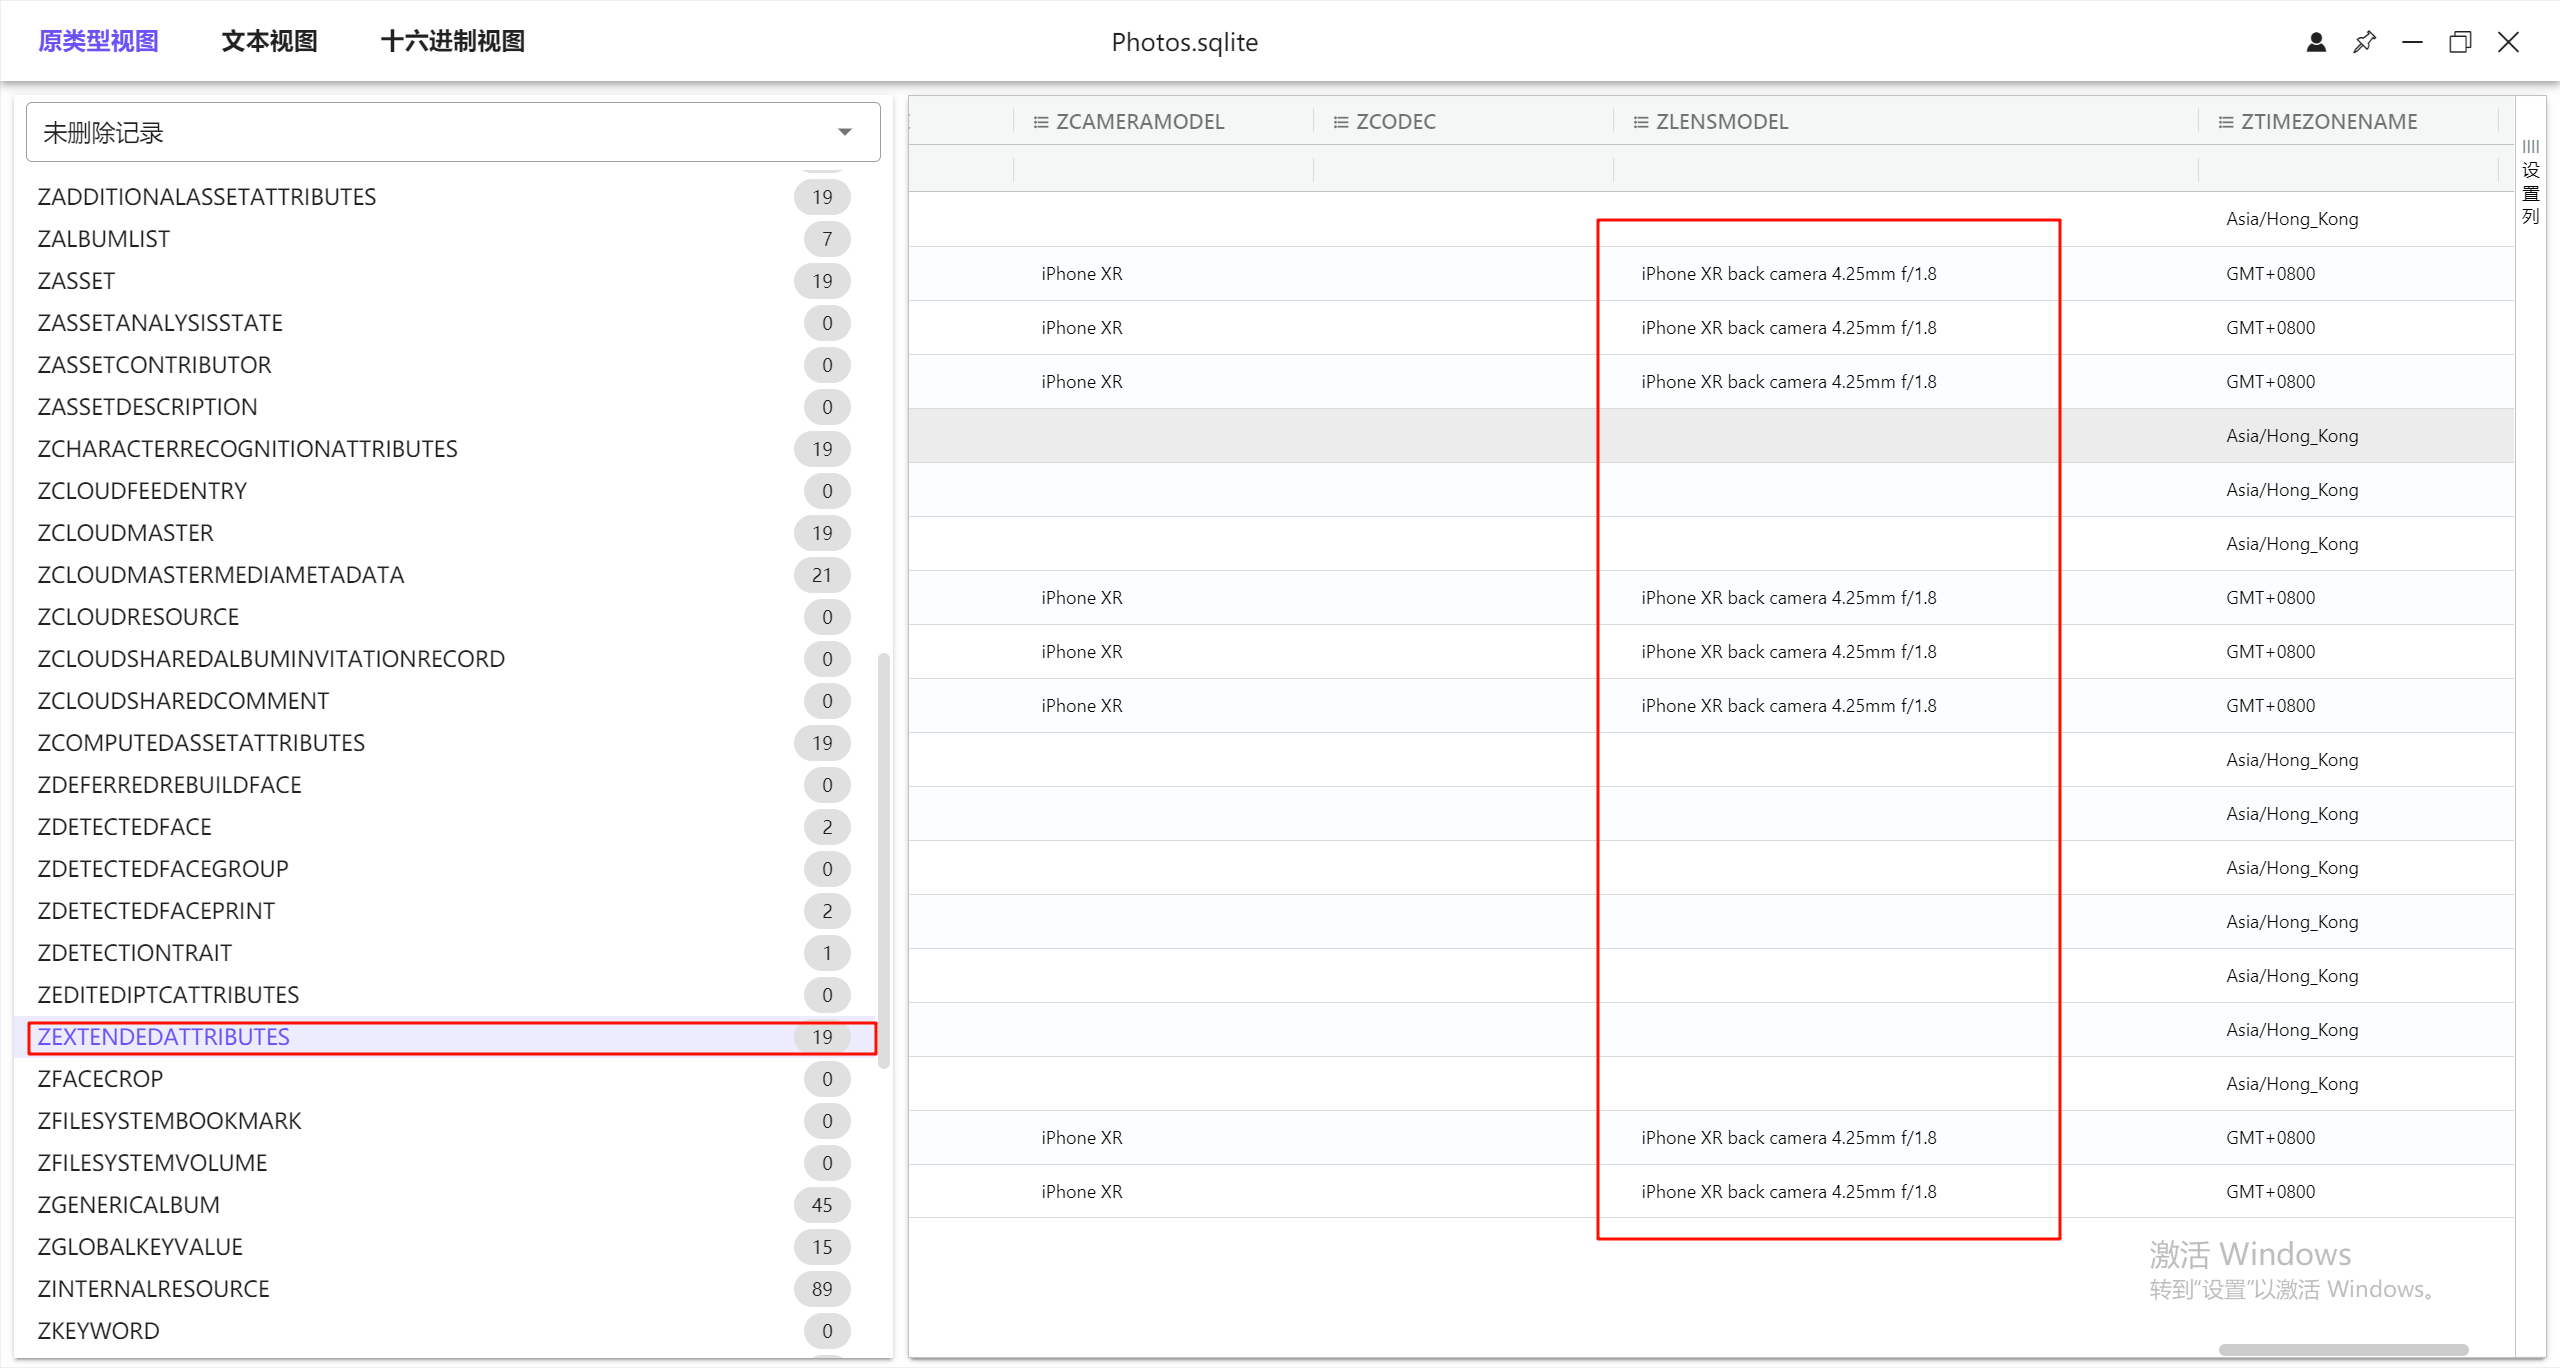
Task: Restore the window using maximize icon
Action: (x=2460, y=42)
